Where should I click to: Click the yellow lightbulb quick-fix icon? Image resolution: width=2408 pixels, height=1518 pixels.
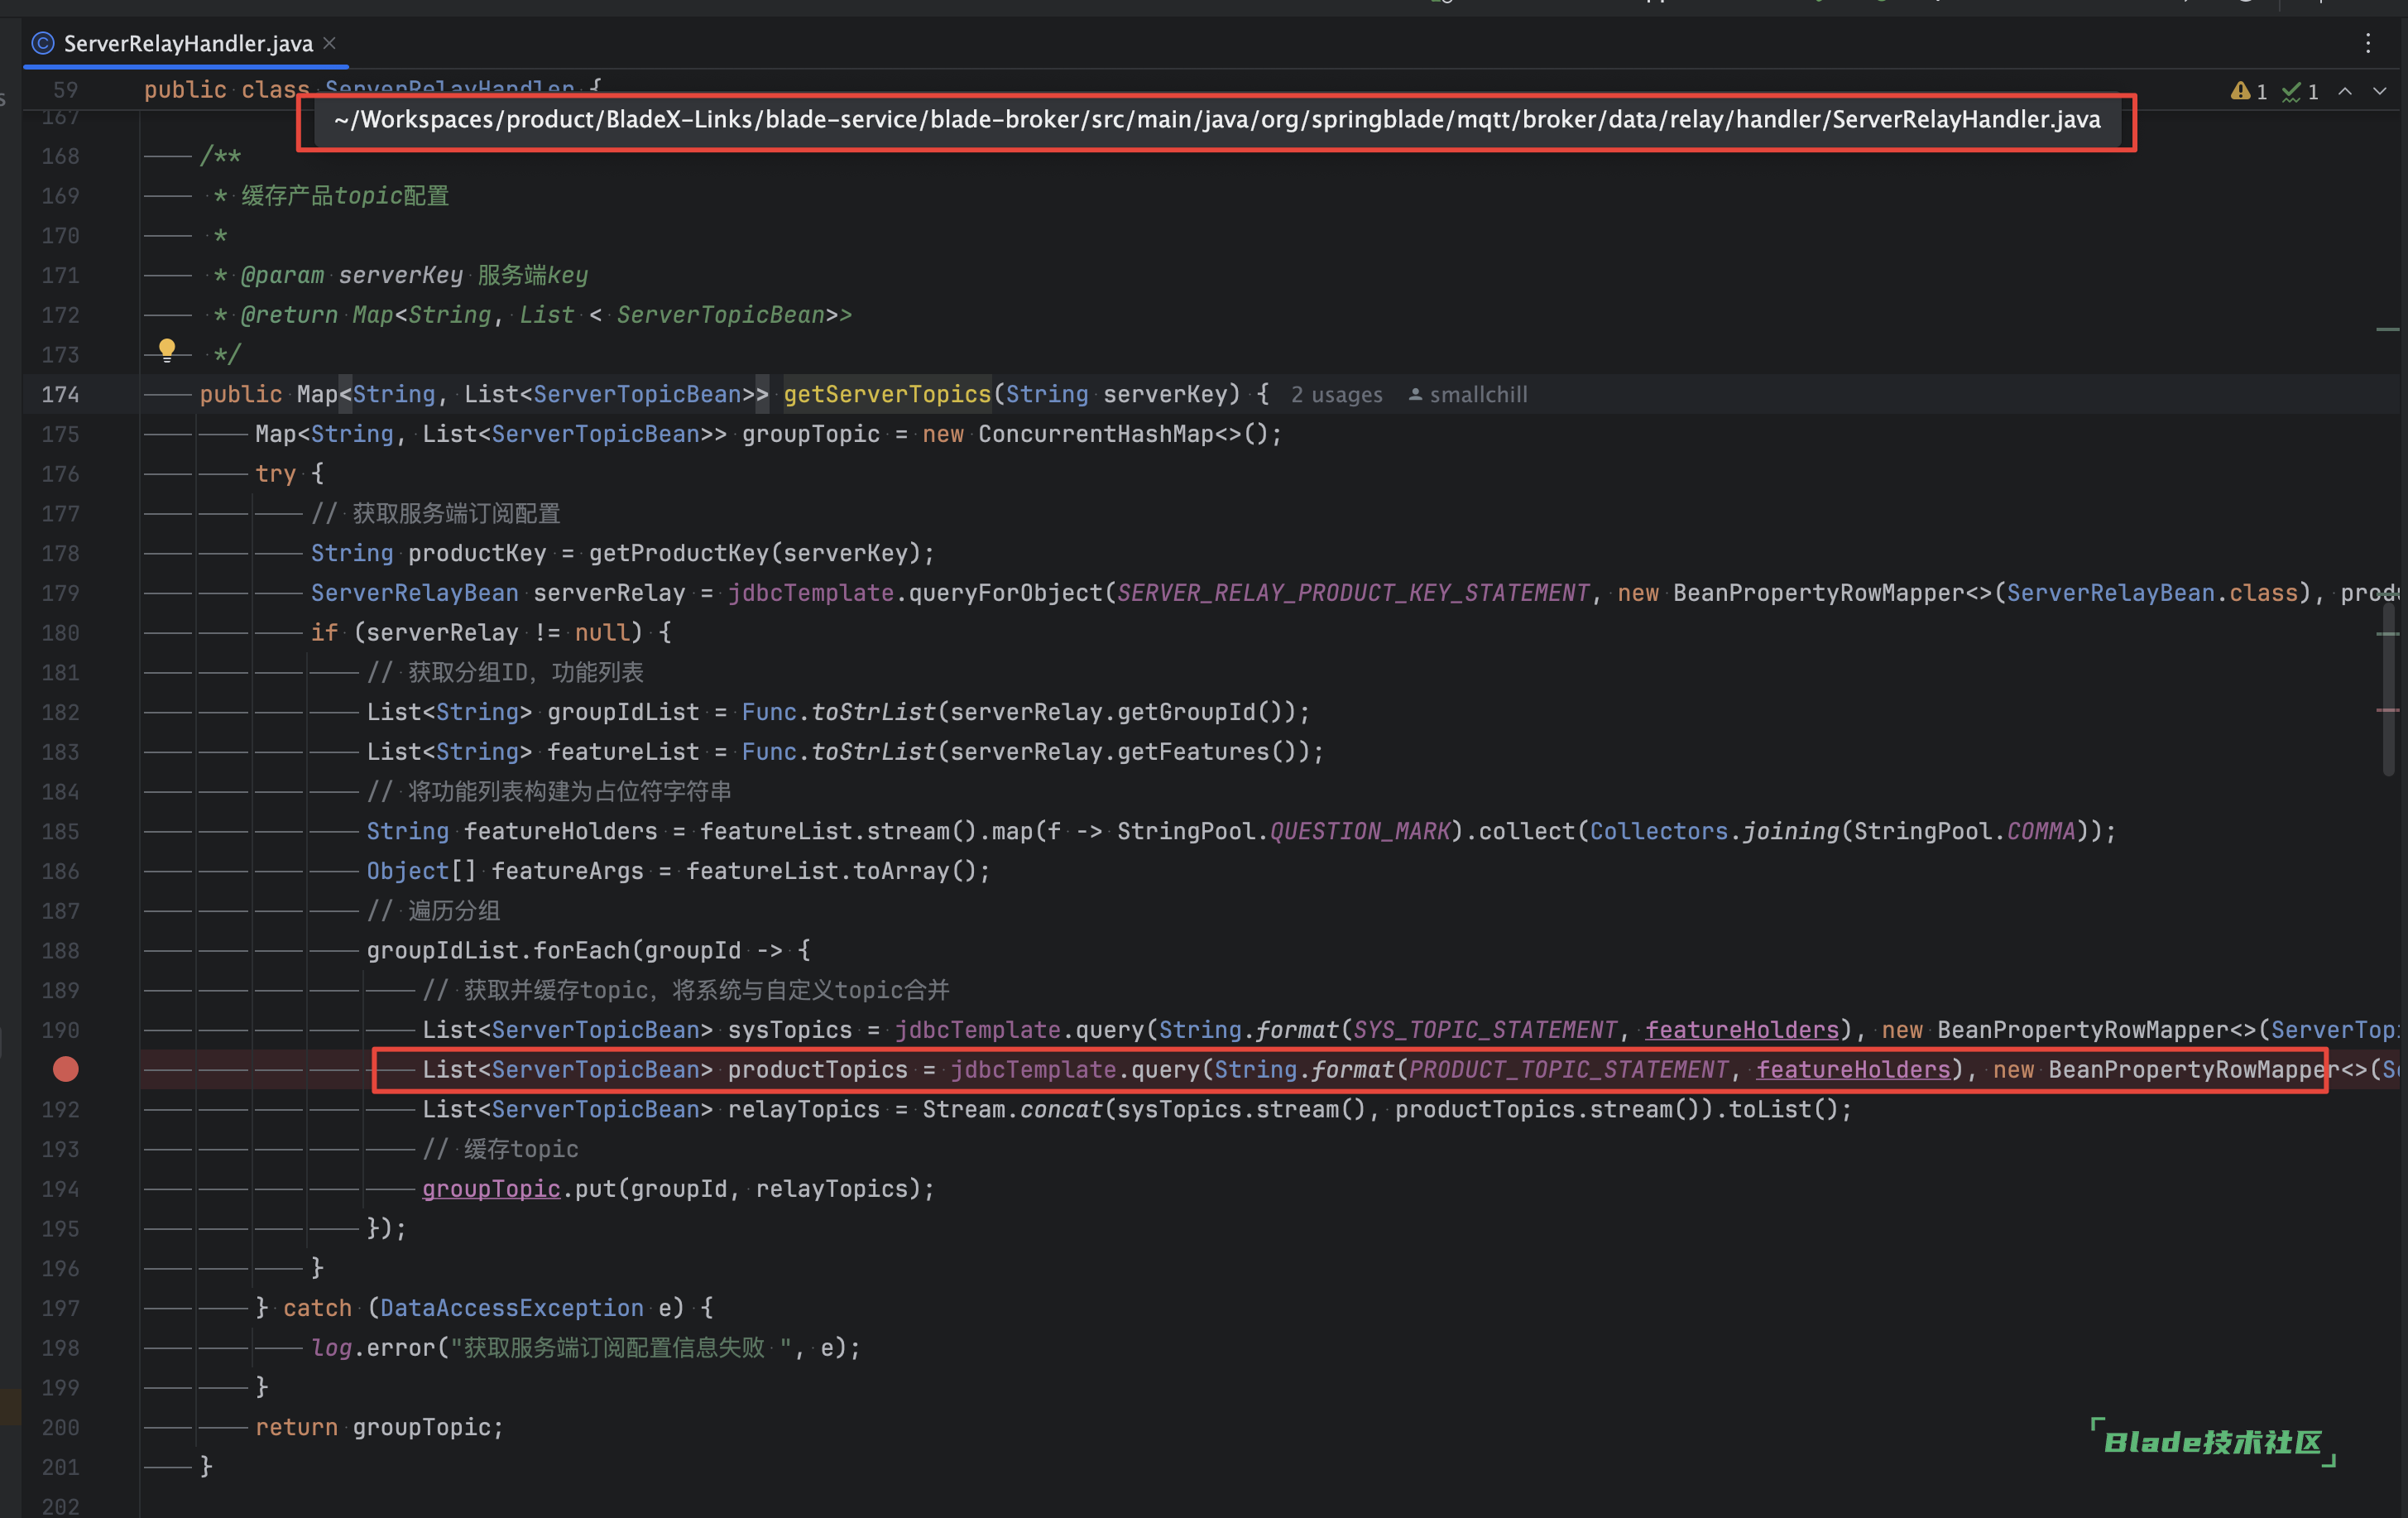pos(167,349)
